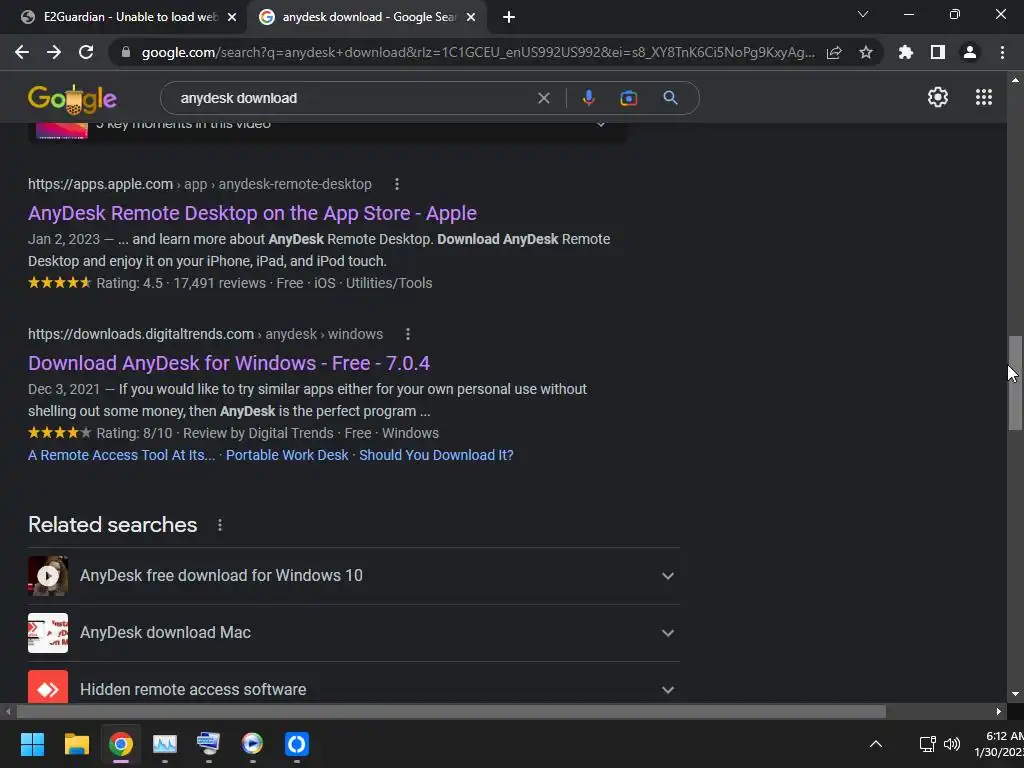Open Google apps grid
The height and width of the screenshot is (768, 1024).
[984, 97]
